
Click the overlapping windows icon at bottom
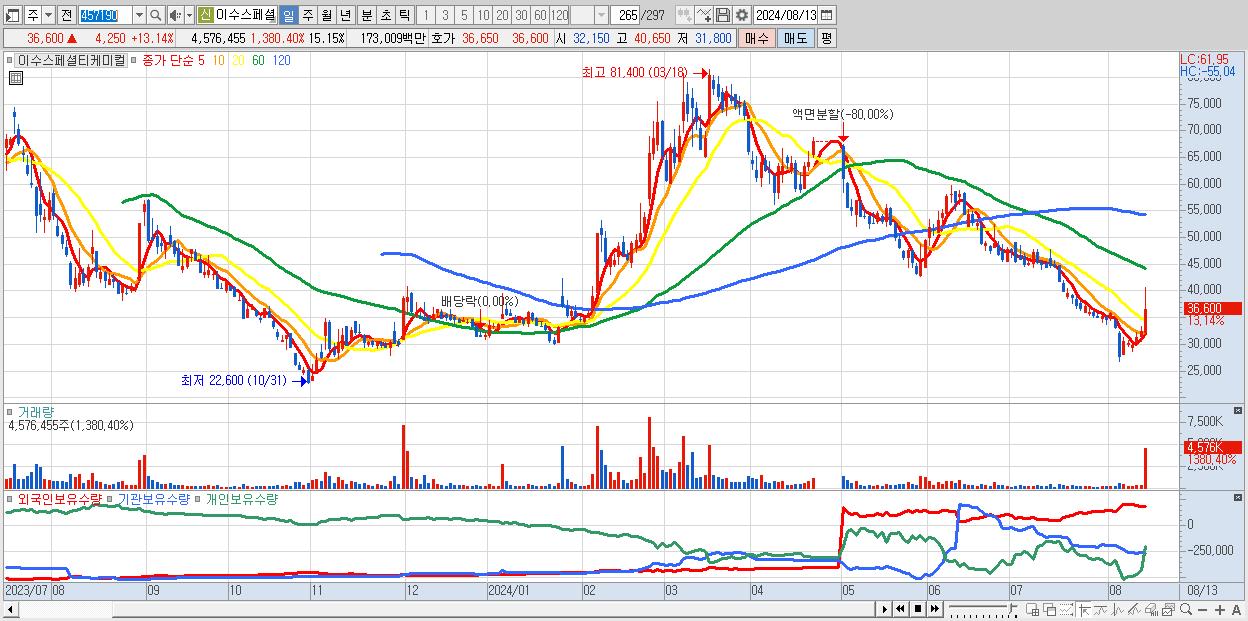pyautogui.click(x=1049, y=610)
